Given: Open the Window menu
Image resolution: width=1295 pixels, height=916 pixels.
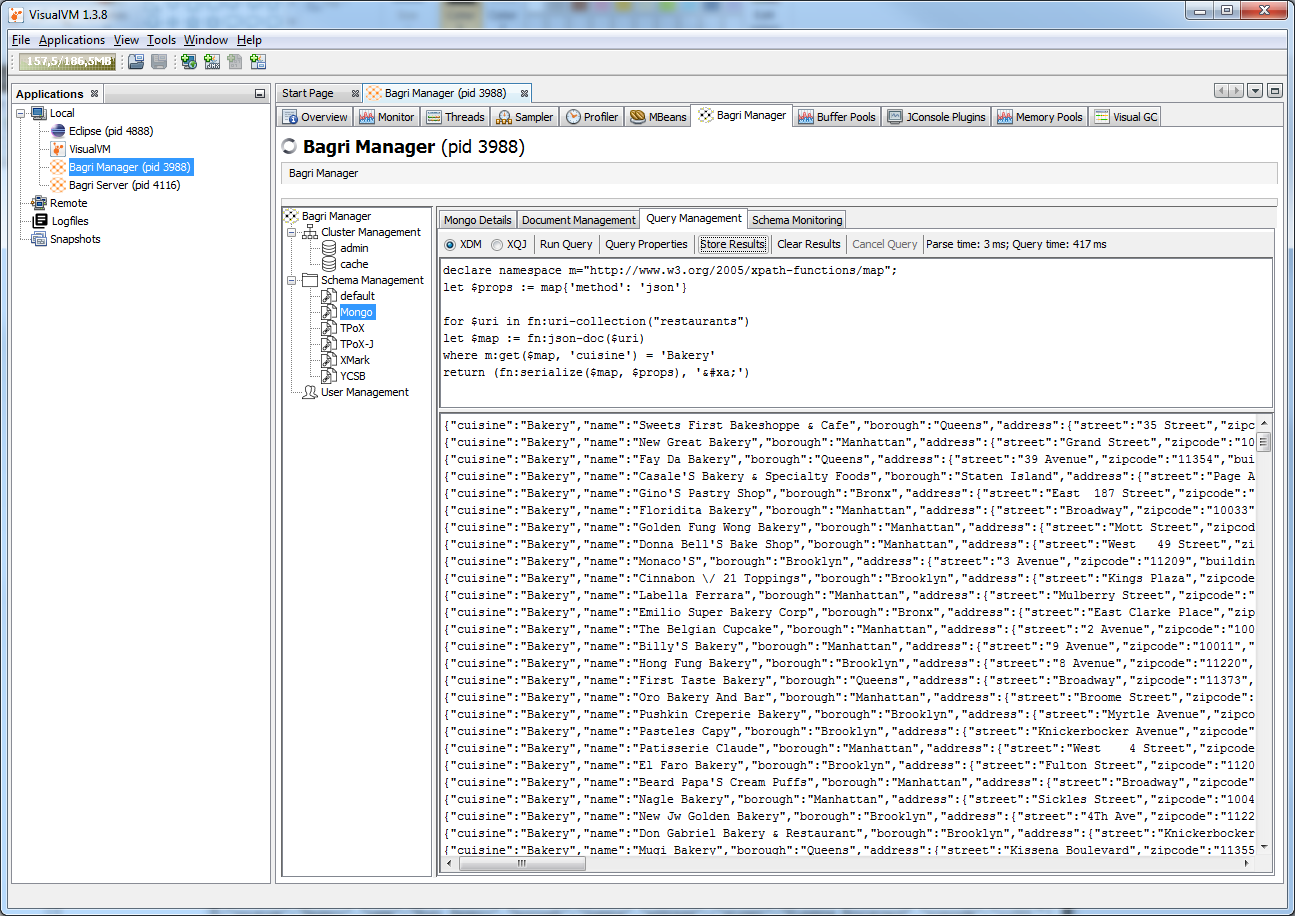Looking at the screenshot, I should pyautogui.click(x=206, y=40).
